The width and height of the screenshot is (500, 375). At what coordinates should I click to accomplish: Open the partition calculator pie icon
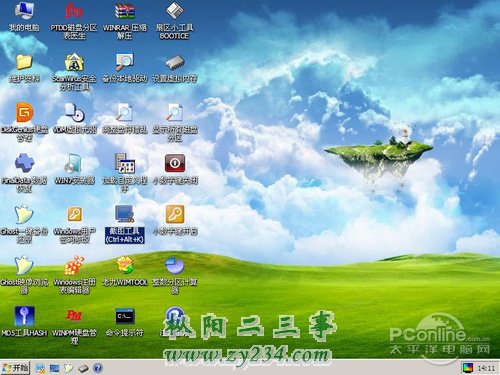point(175,265)
